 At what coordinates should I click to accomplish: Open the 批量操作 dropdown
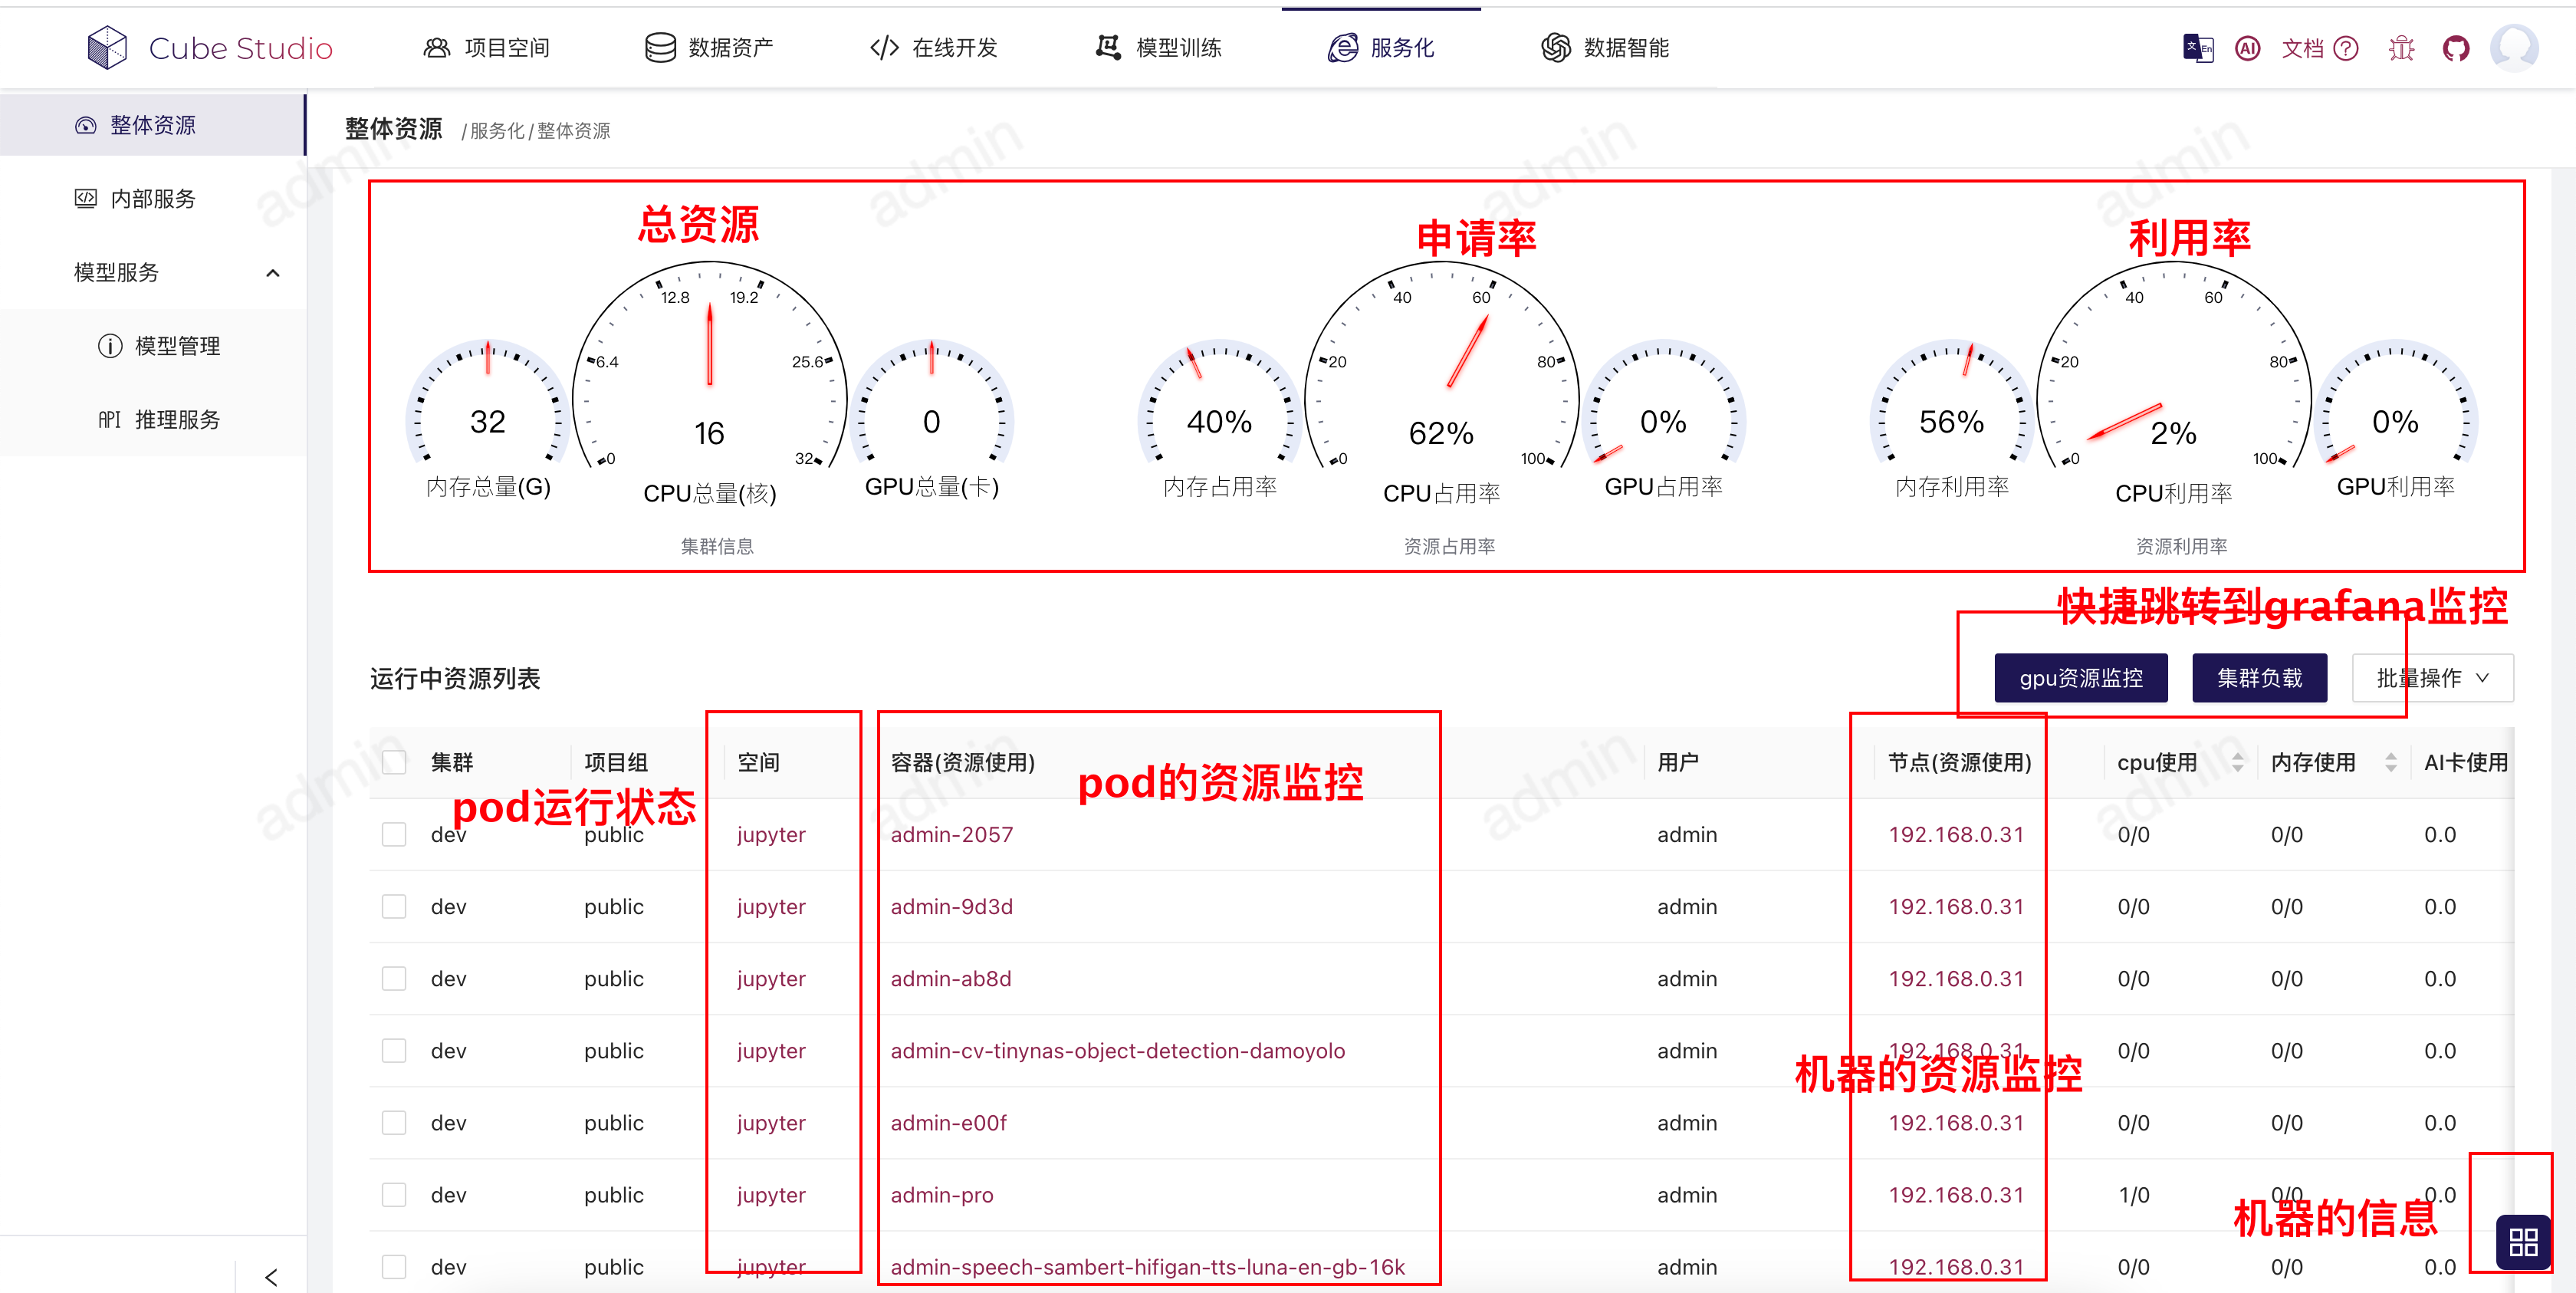tap(2431, 678)
